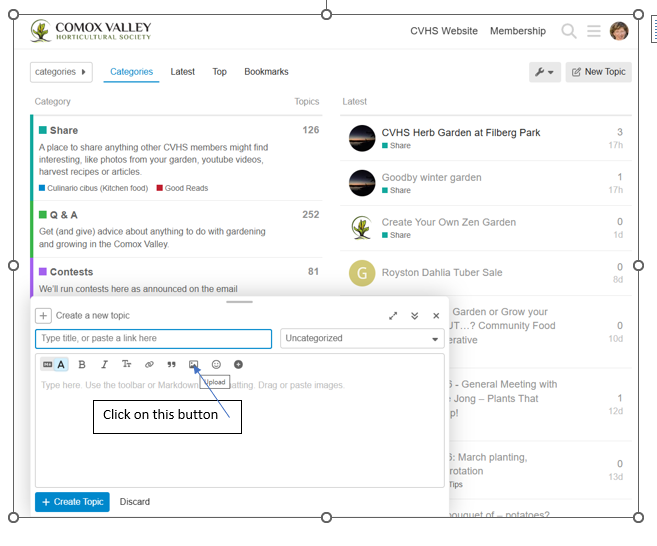Minimize the composer panel with double chevron

click(x=415, y=316)
